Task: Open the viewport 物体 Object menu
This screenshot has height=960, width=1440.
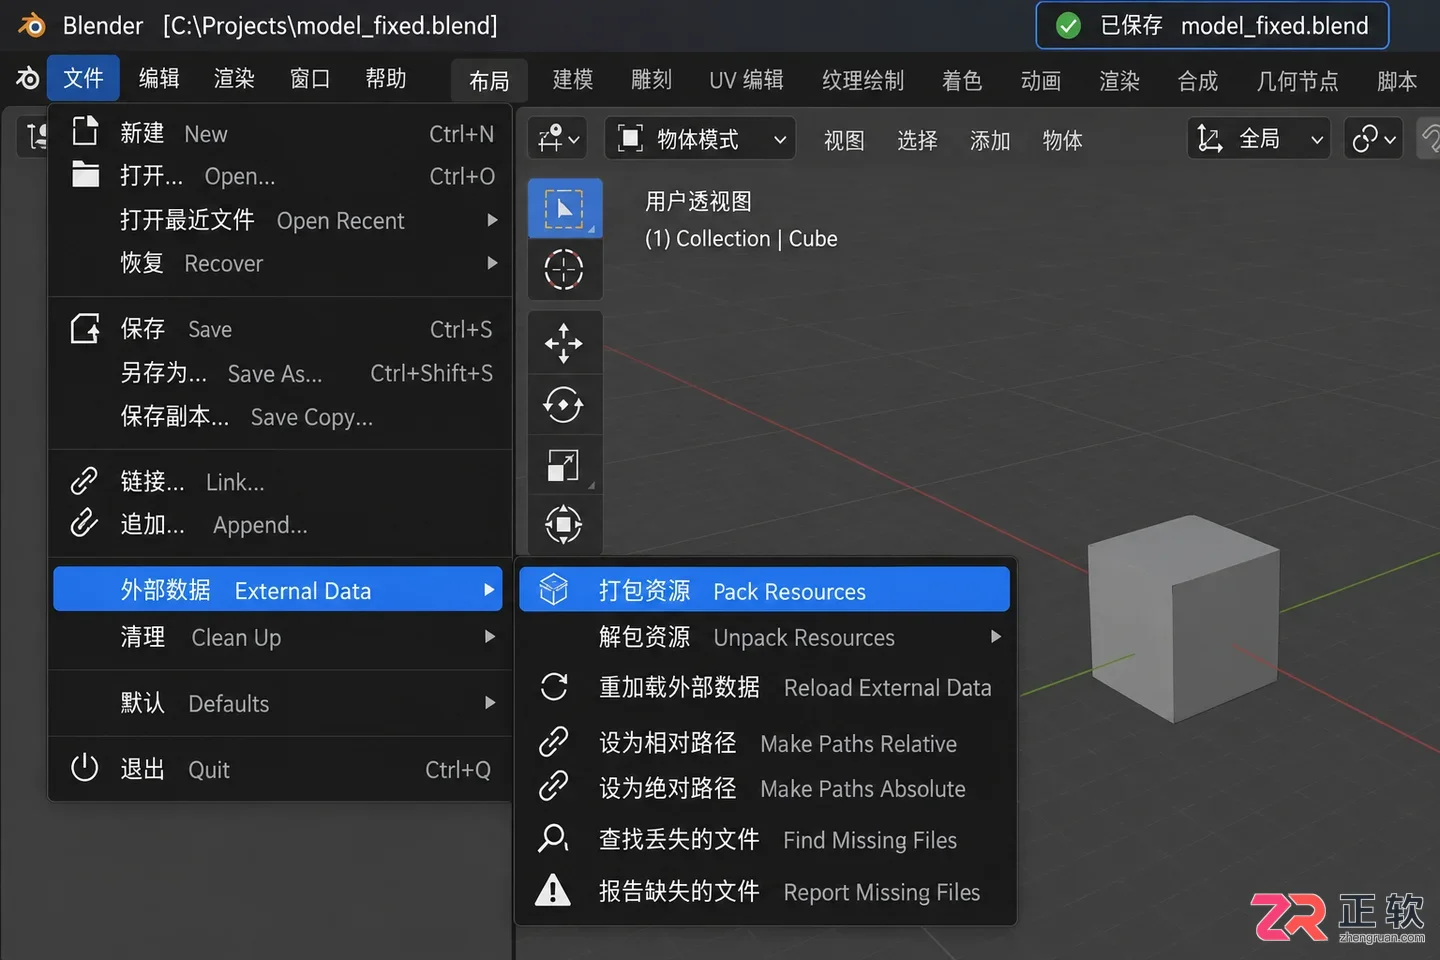Action: click(x=1062, y=140)
